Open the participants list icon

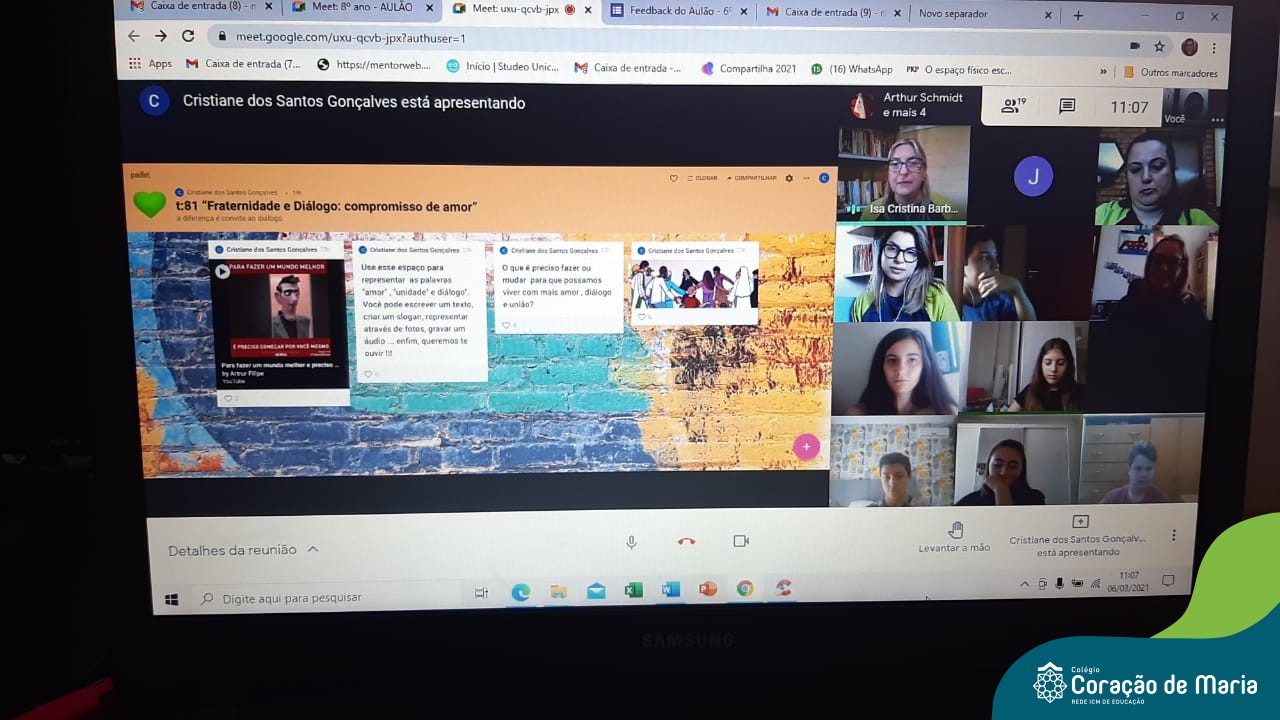[1013, 106]
